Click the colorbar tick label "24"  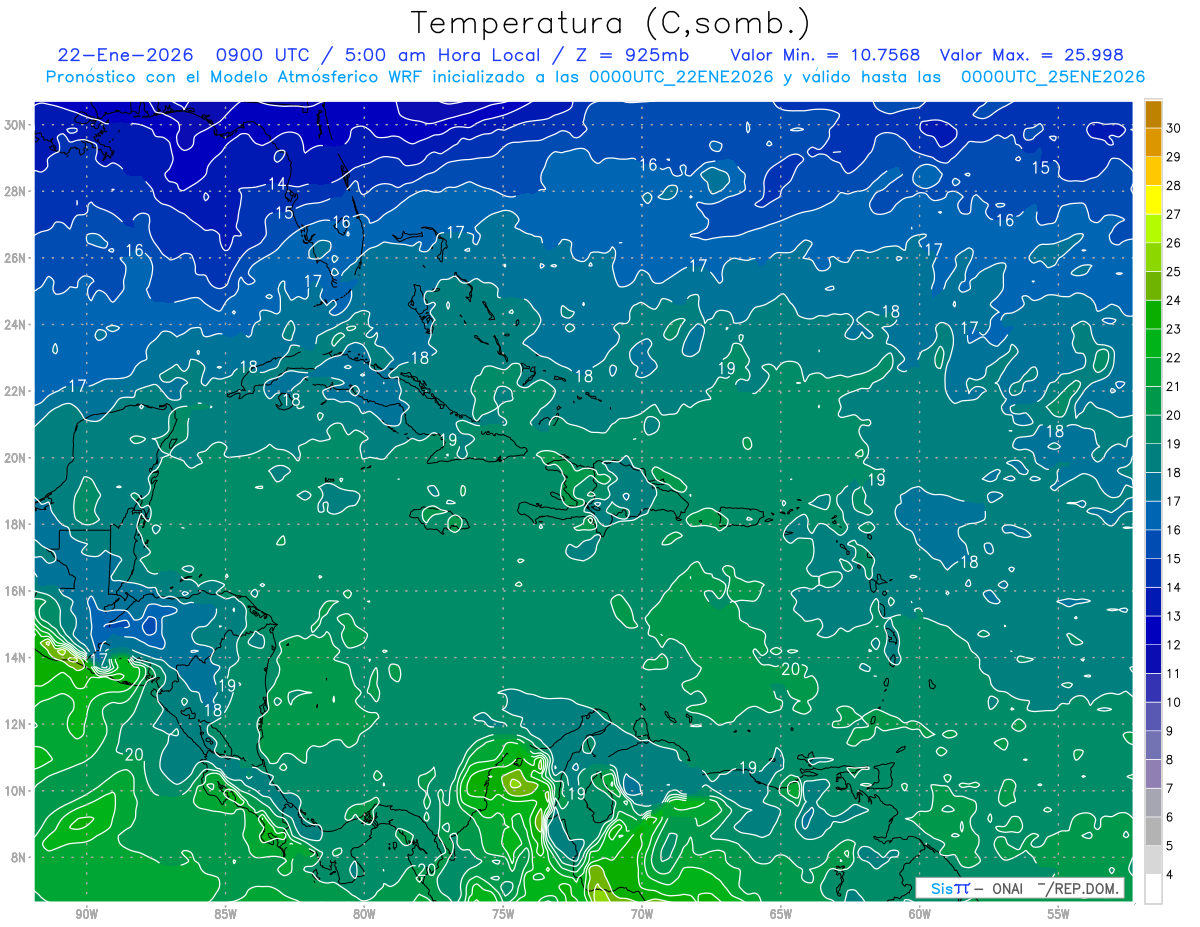[x=1174, y=301]
